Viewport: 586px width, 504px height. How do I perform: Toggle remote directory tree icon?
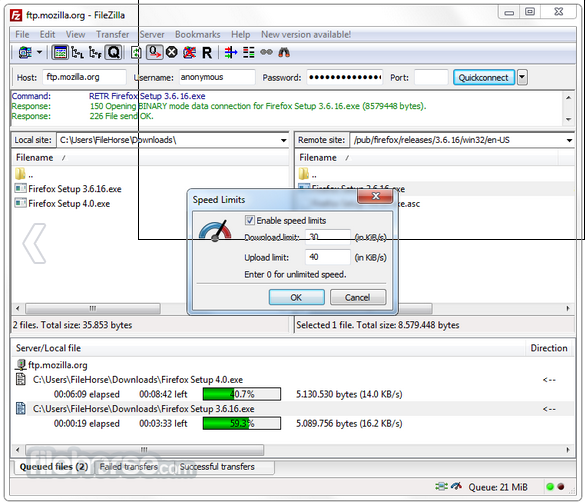pos(95,53)
